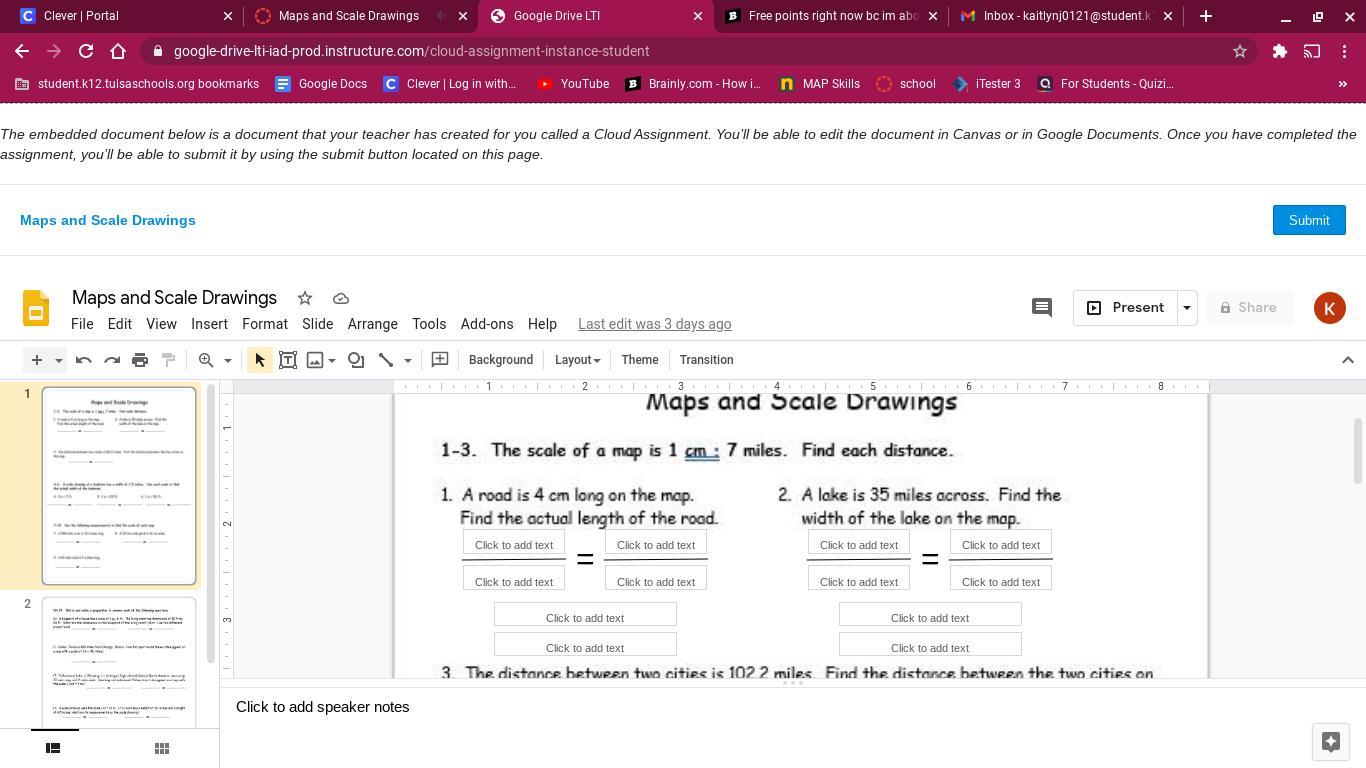Select the Shape tool icon
This screenshot has height=768, width=1366.
(x=356, y=360)
